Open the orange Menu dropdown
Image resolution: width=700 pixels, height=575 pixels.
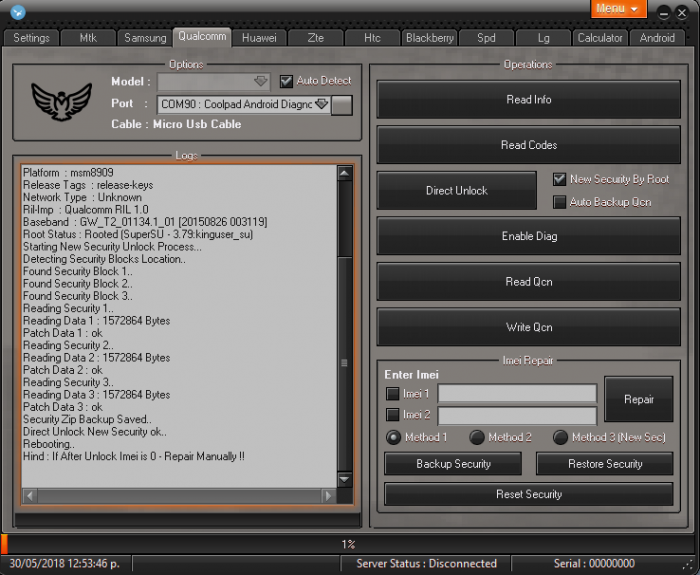[618, 8]
